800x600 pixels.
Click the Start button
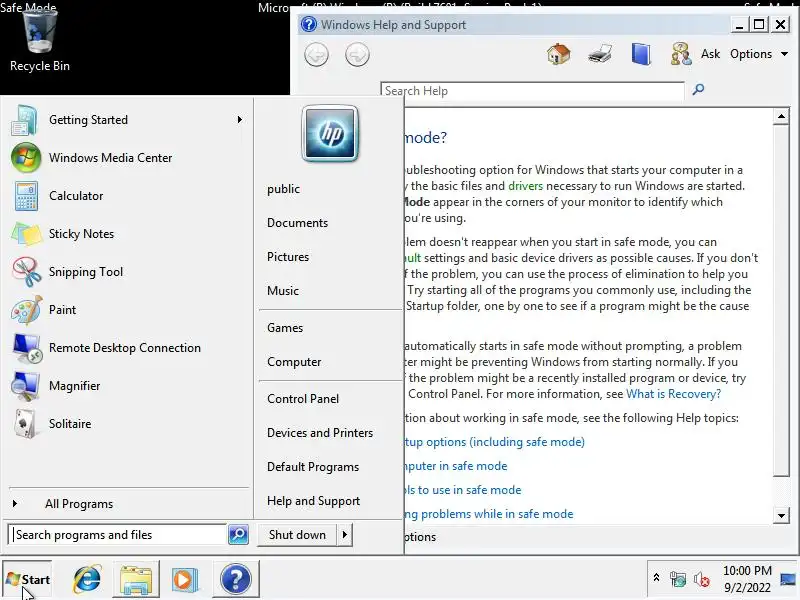point(28,580)
